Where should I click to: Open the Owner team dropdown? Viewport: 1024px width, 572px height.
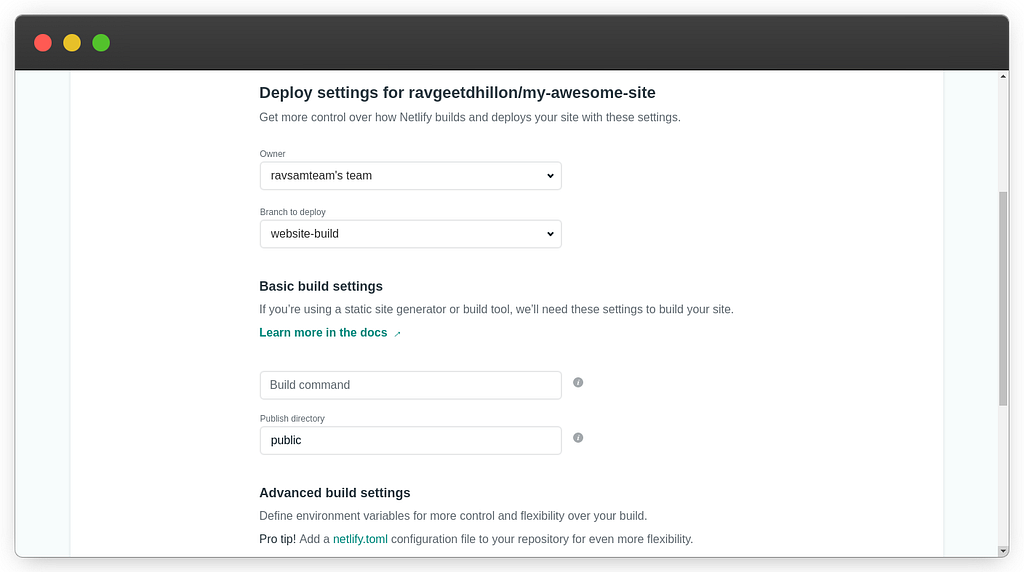tap(410, 176)
